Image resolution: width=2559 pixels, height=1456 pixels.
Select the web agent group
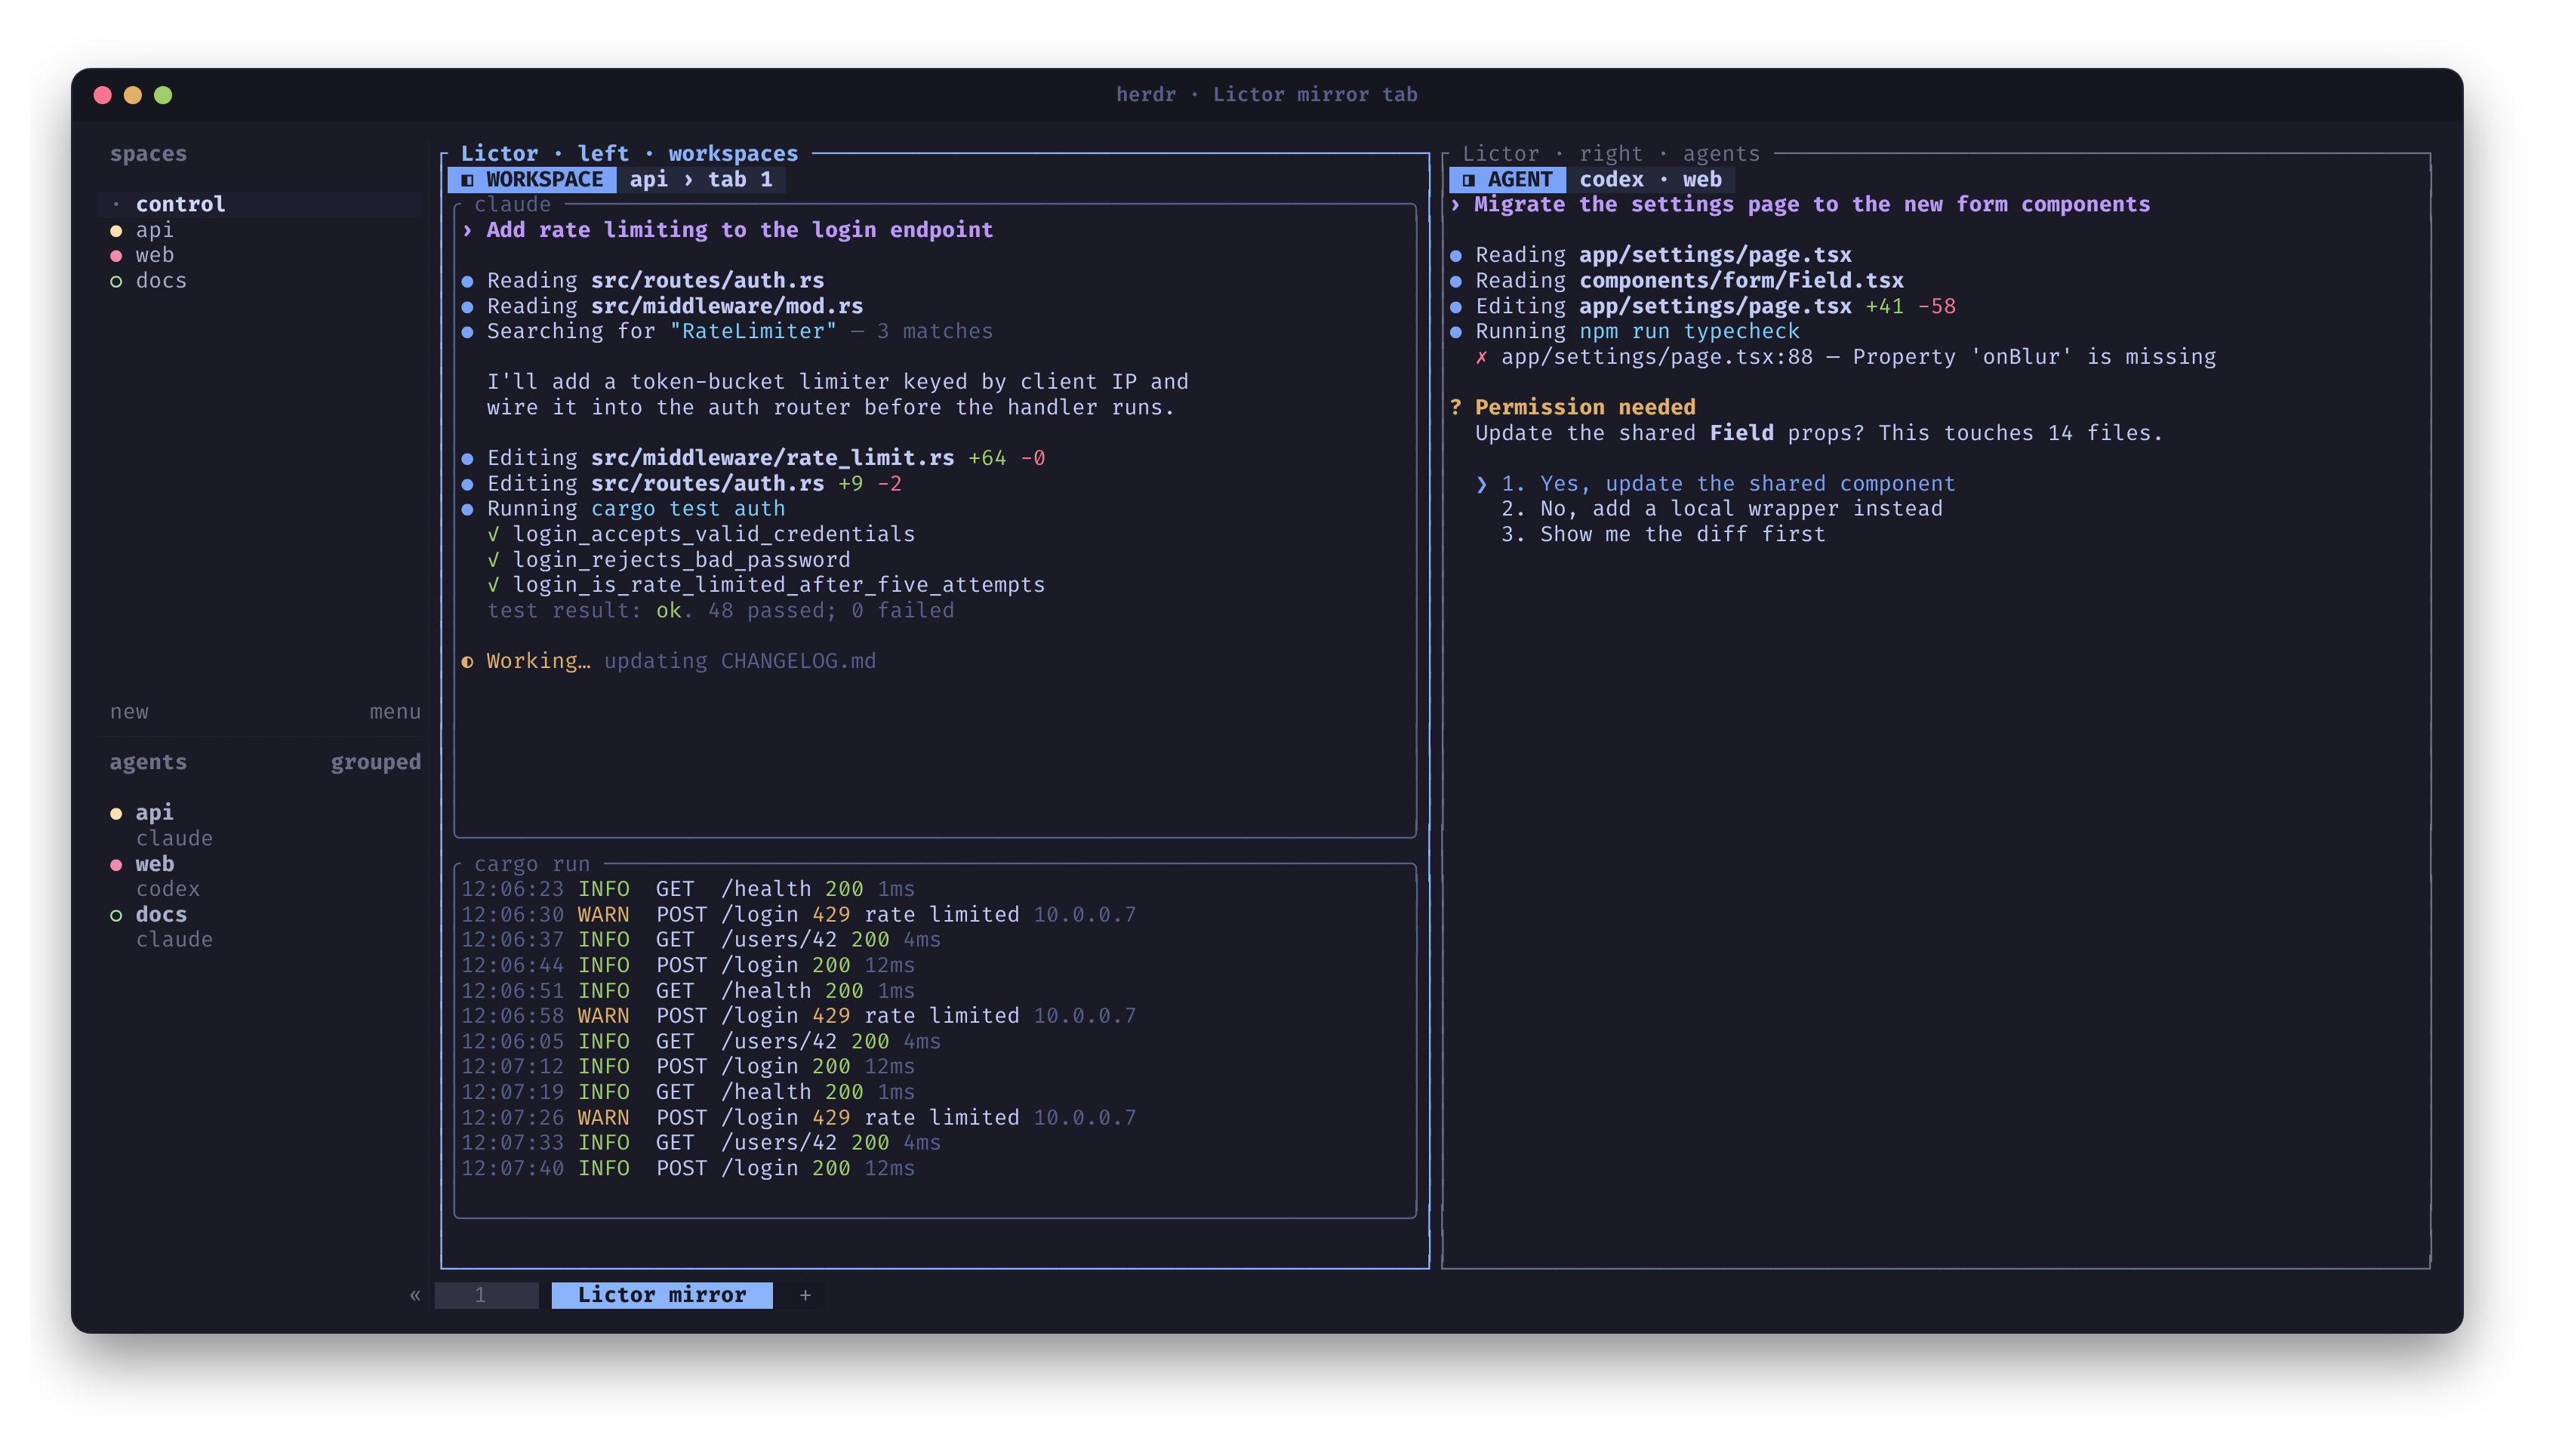click(155, 864)
